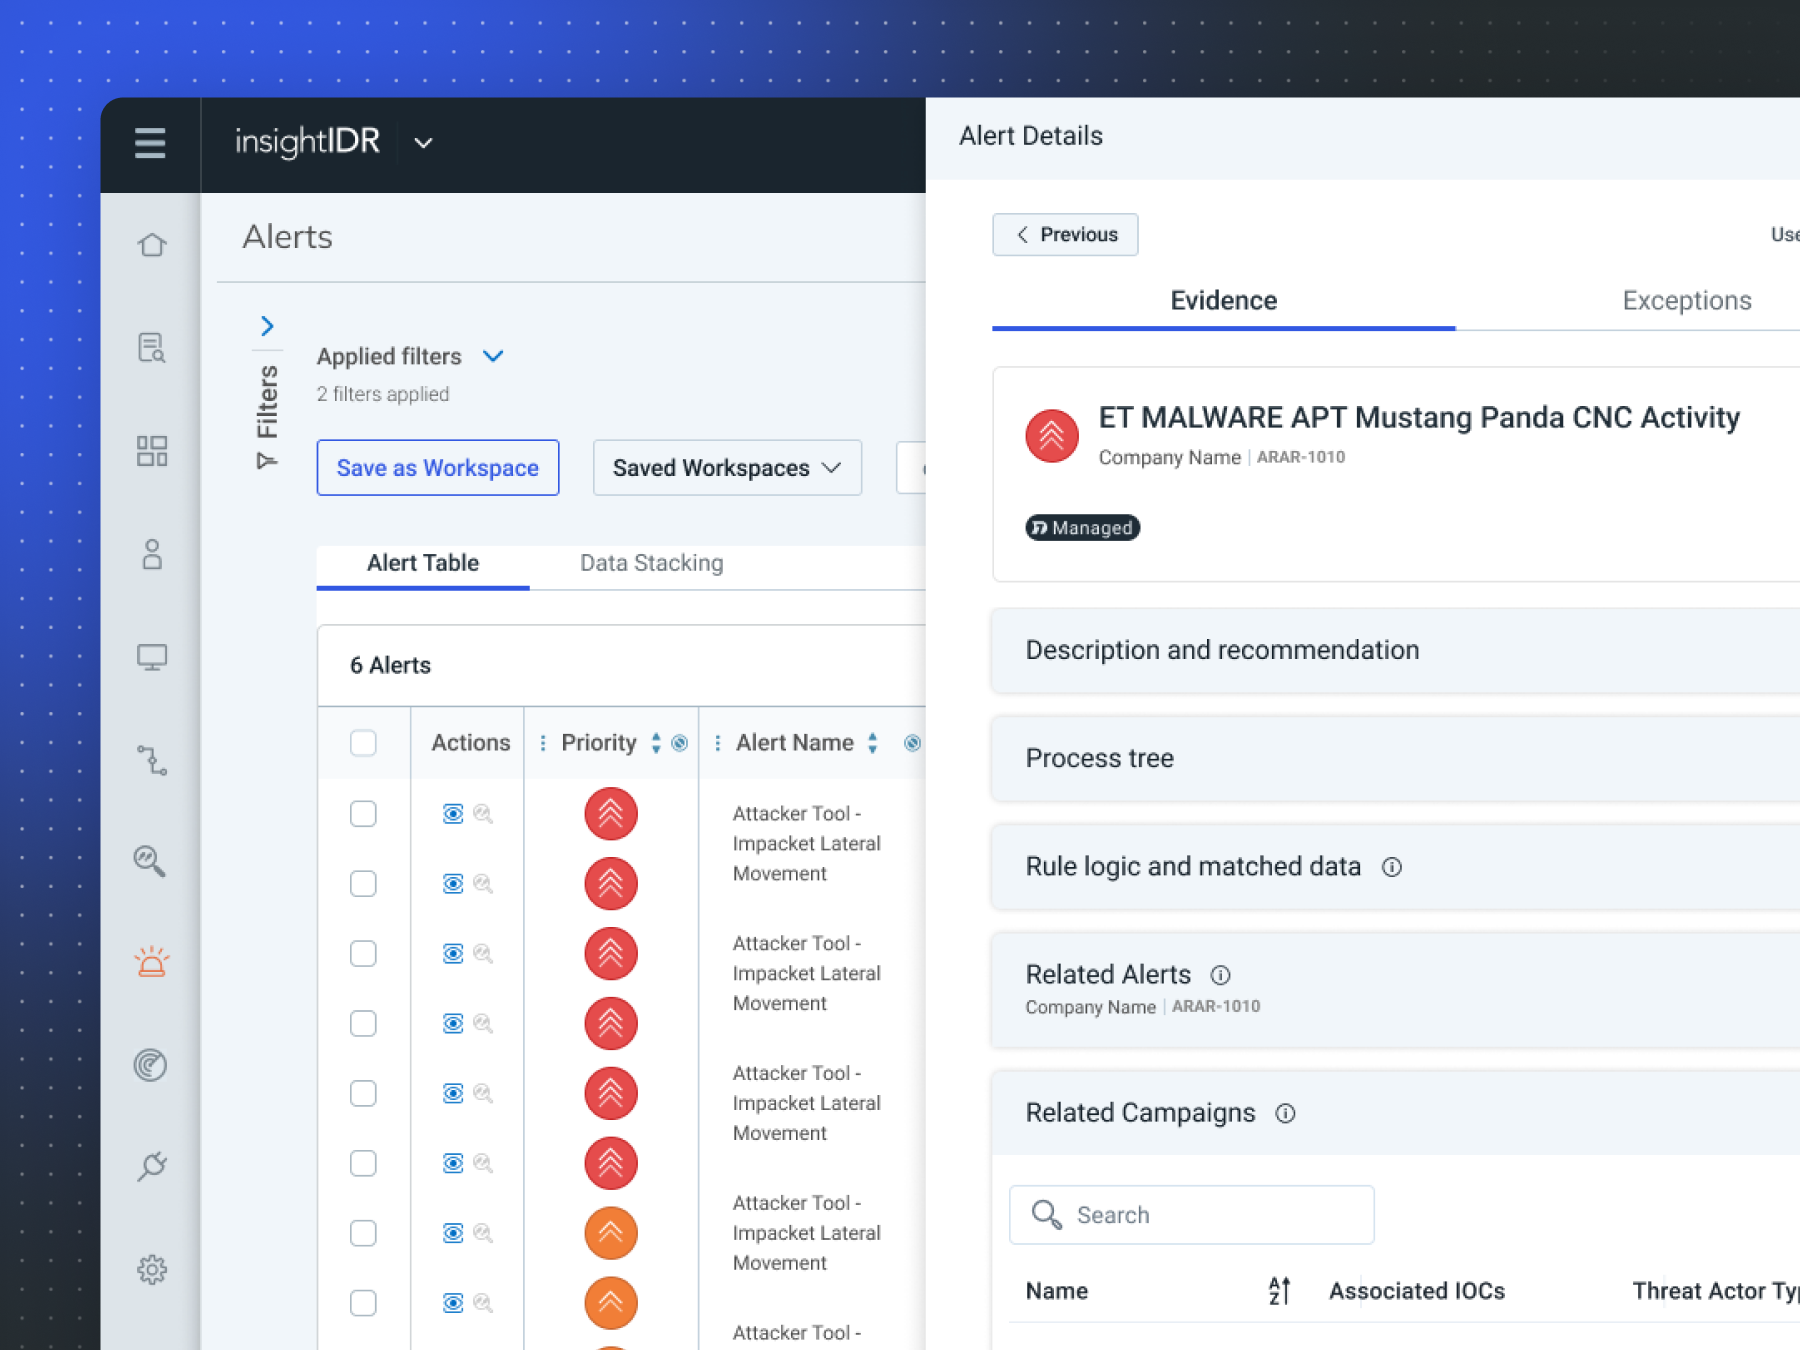The image size is (1800, 1350).
Task: Go to Previous alert
Action: click(1065, 235)
